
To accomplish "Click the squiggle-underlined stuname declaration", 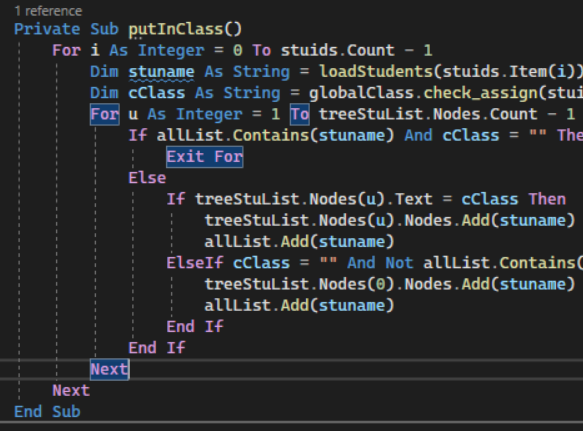I will 161,72.
